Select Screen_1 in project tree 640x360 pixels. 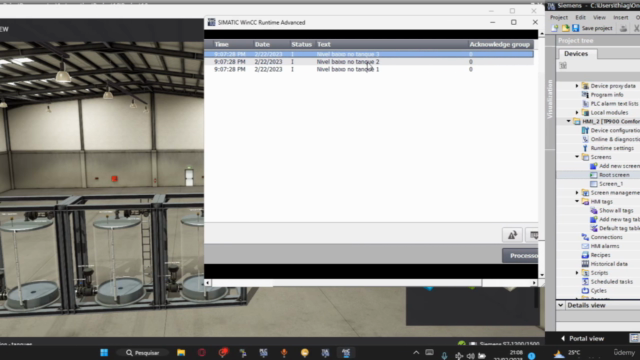coord(611,184)
